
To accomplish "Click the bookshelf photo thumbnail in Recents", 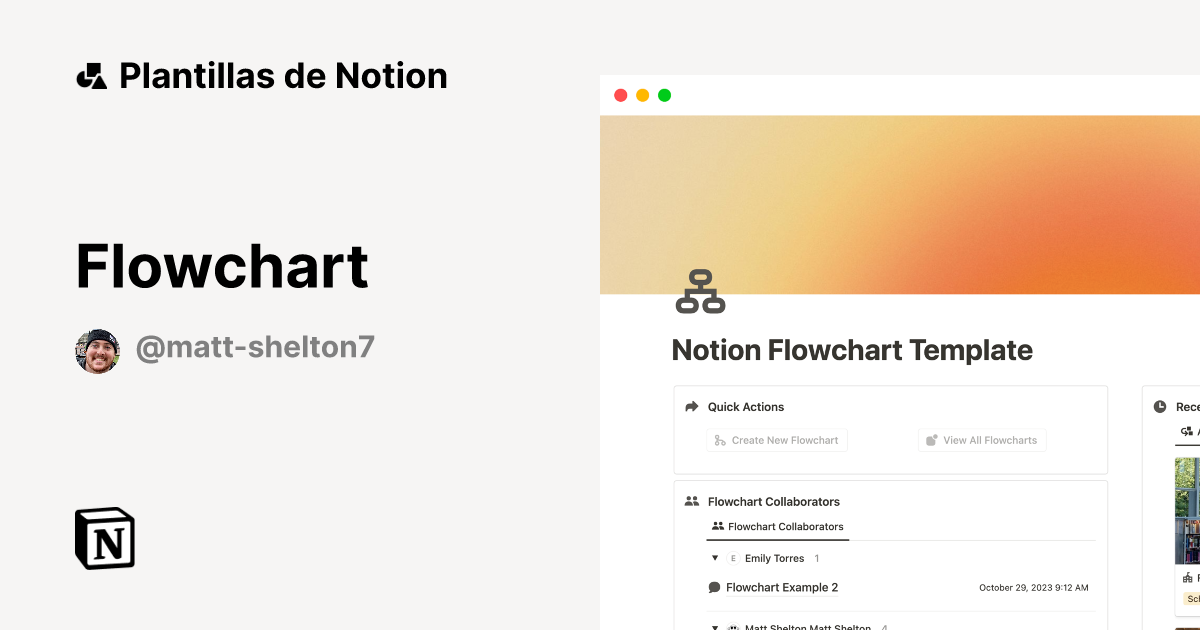I will point(1189,510).
